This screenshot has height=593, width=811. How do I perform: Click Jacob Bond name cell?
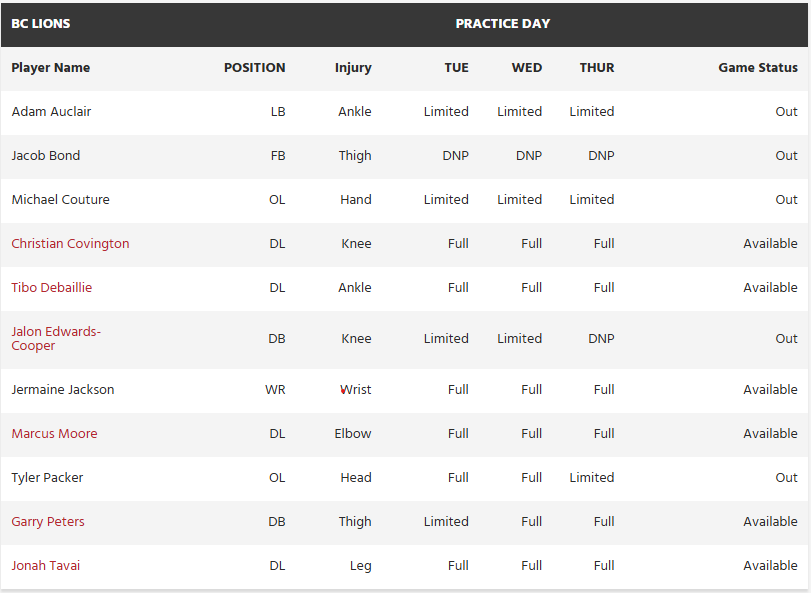[46, 156]
